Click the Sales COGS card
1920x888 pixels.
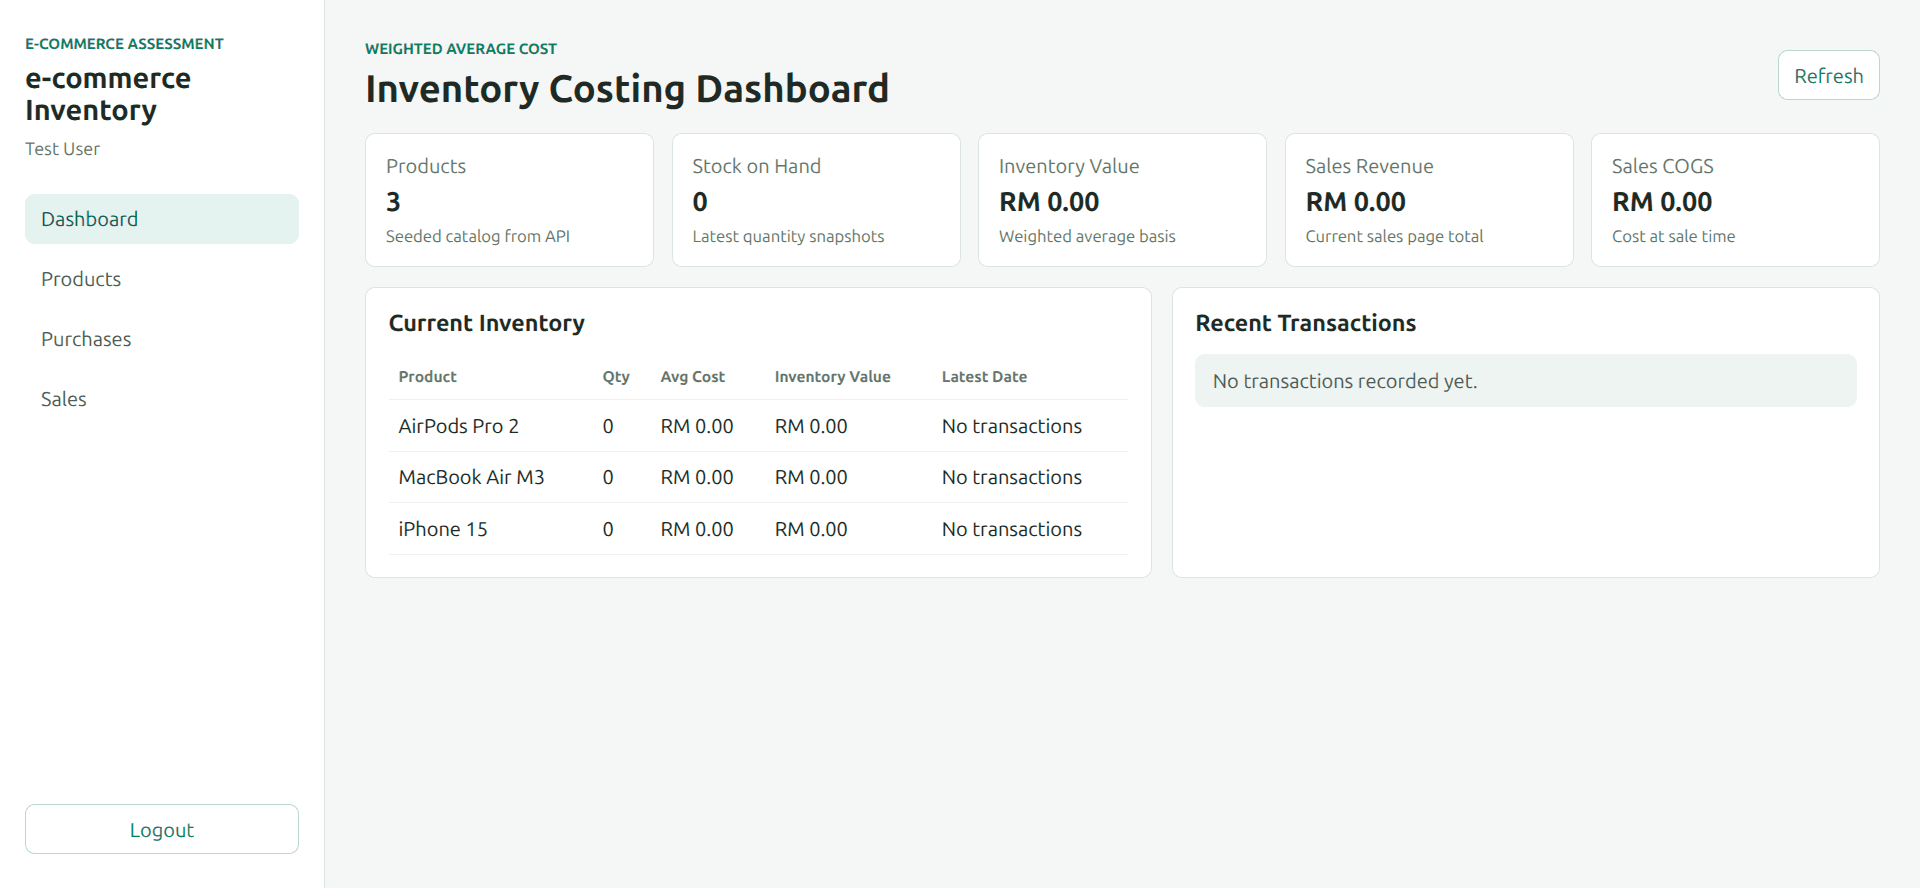(1735, 200)
